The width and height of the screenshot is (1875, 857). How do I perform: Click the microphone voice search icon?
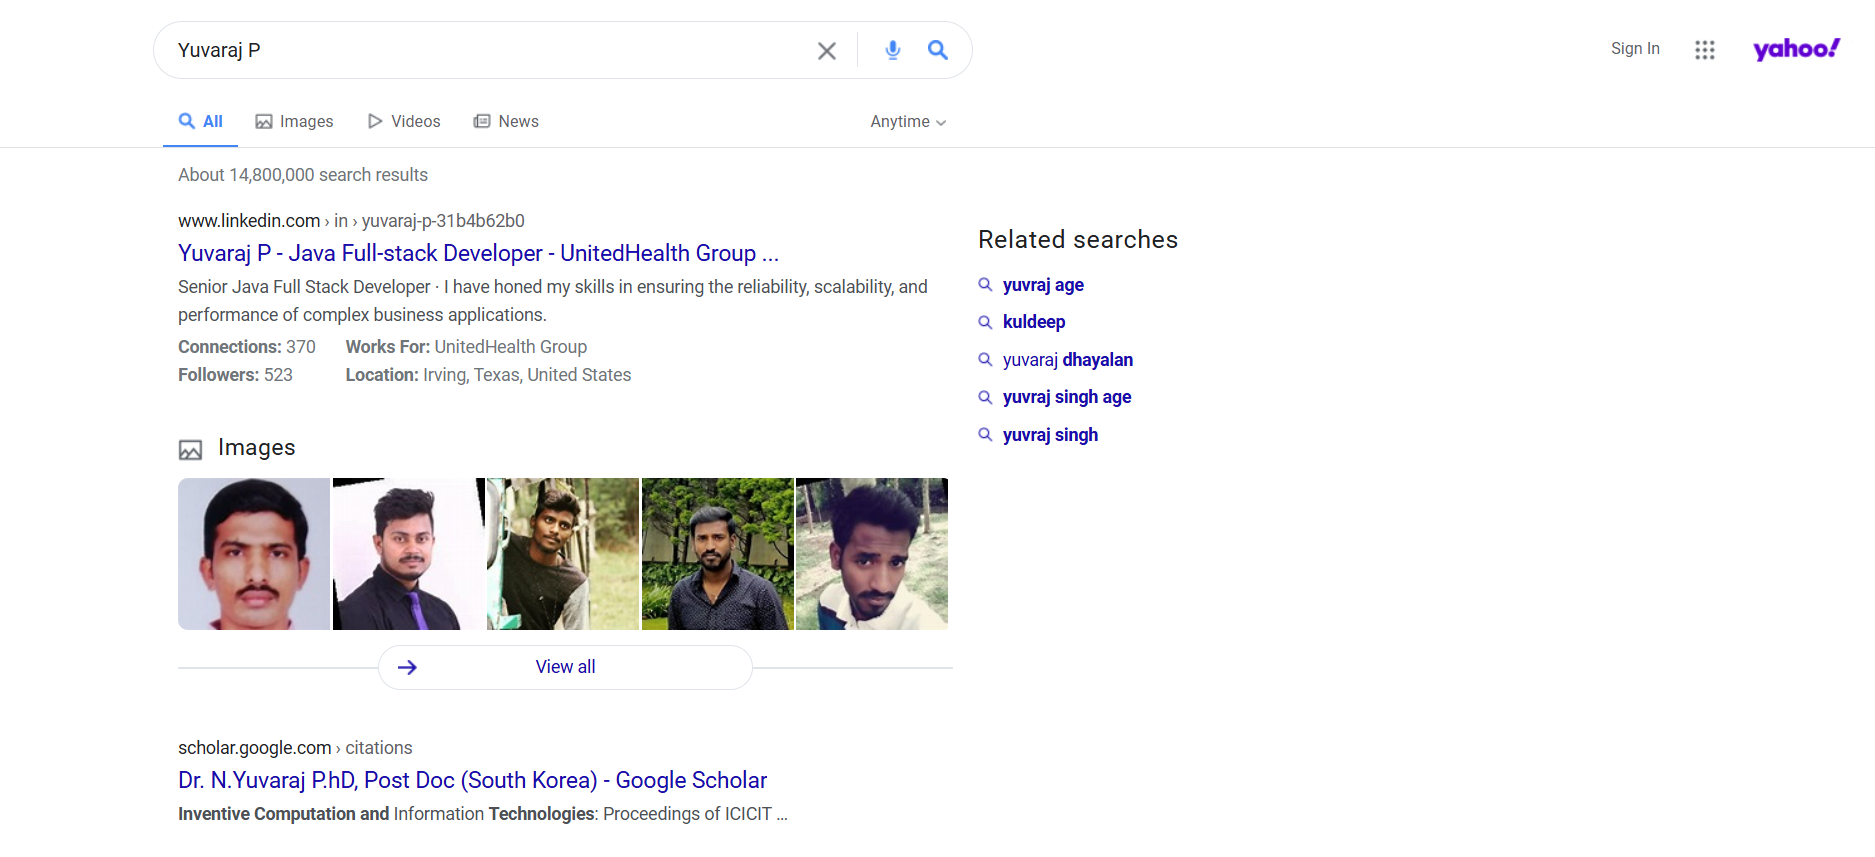(893, 50)
